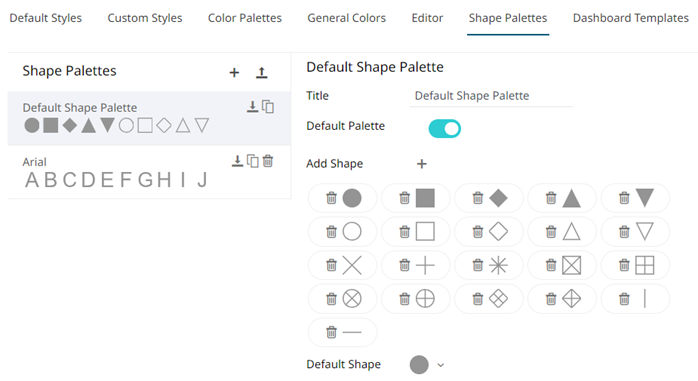Image resolution: width=698 pixels, height=381 pixels.
Task: Download the Default Shape Palette
Action: coord(252,107)
